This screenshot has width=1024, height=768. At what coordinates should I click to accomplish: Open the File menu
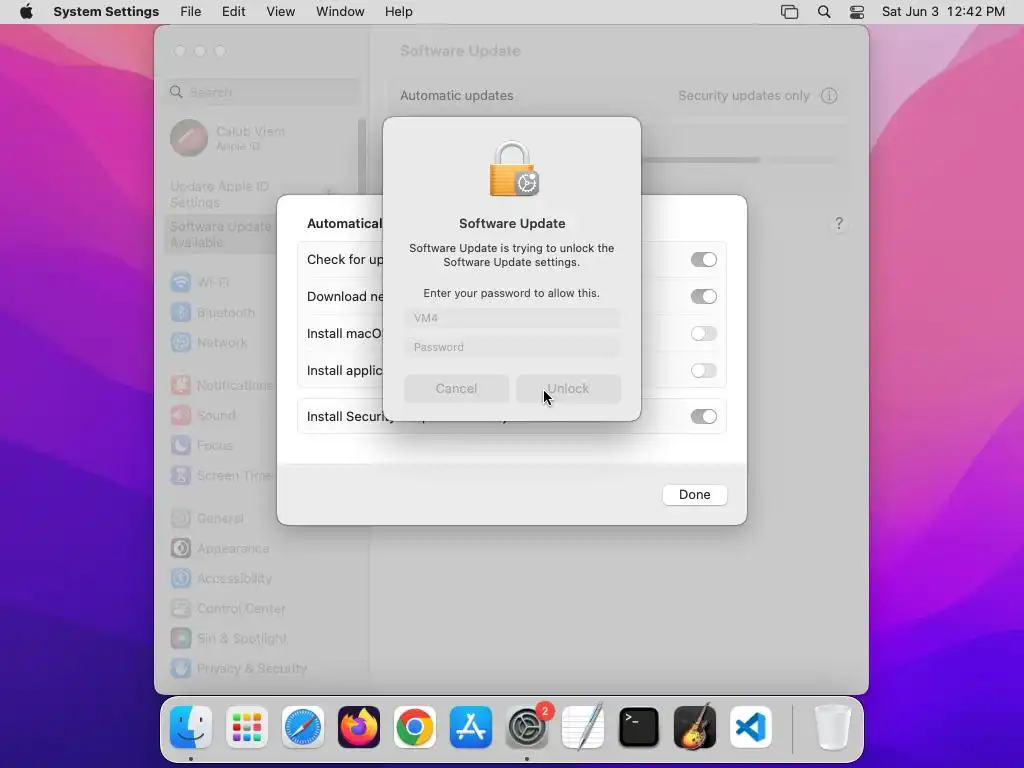(x=191, y=12)
